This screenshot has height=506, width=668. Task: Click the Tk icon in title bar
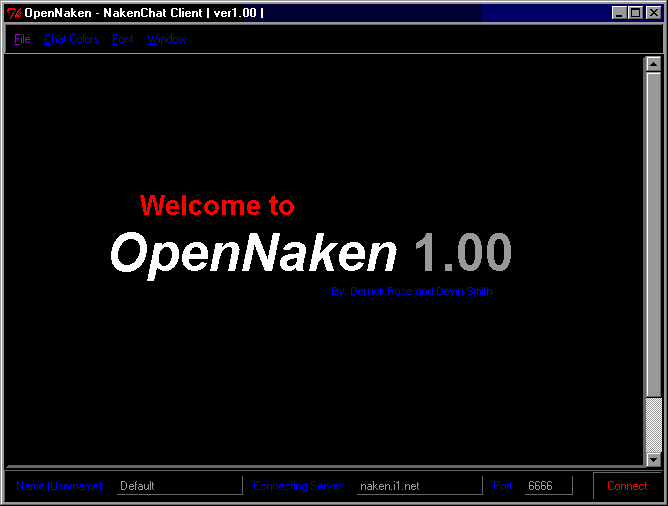click(14, 13)
